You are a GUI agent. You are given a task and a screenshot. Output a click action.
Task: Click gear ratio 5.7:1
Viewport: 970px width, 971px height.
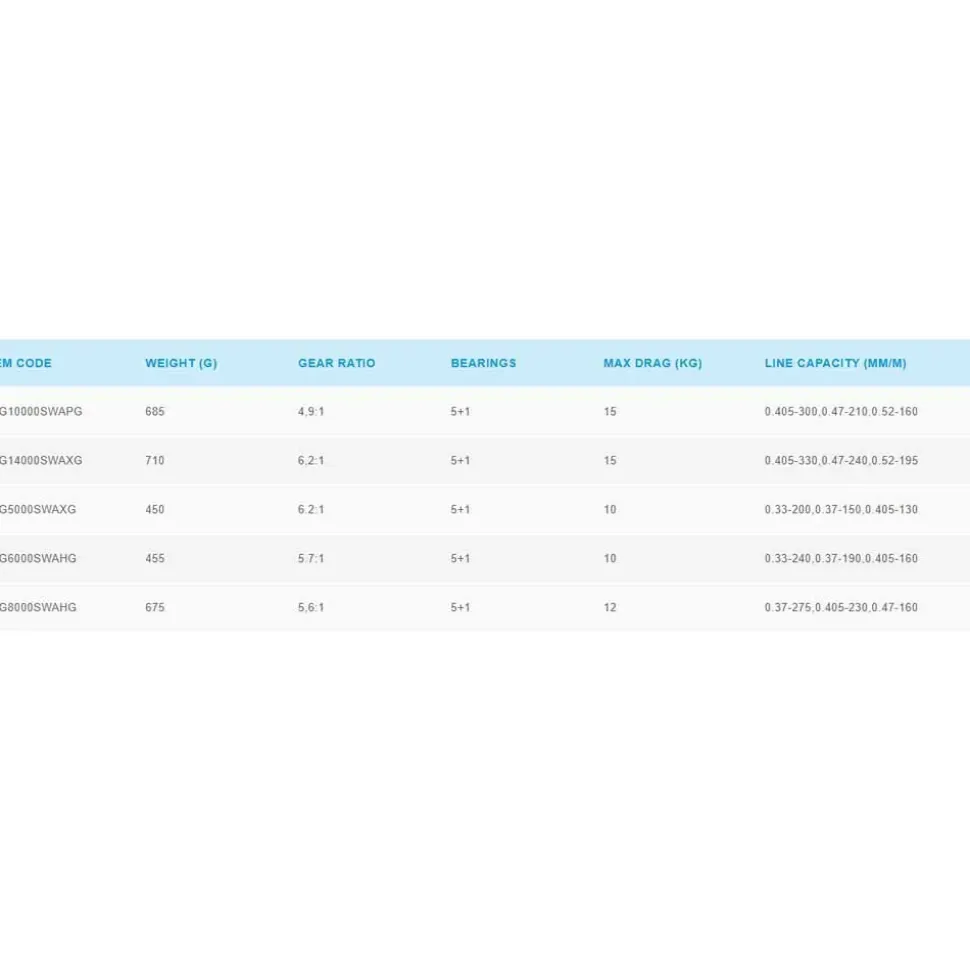311,559
